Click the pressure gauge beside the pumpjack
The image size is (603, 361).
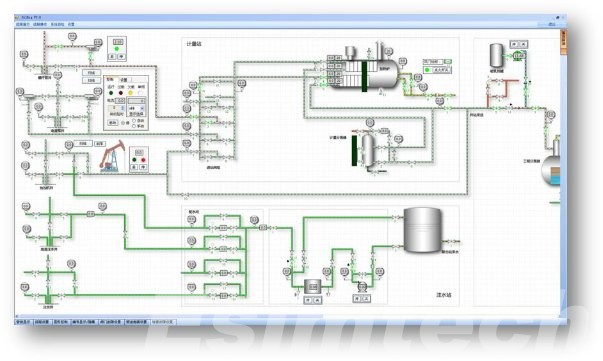pyautogui.click(x=69, y=145)
